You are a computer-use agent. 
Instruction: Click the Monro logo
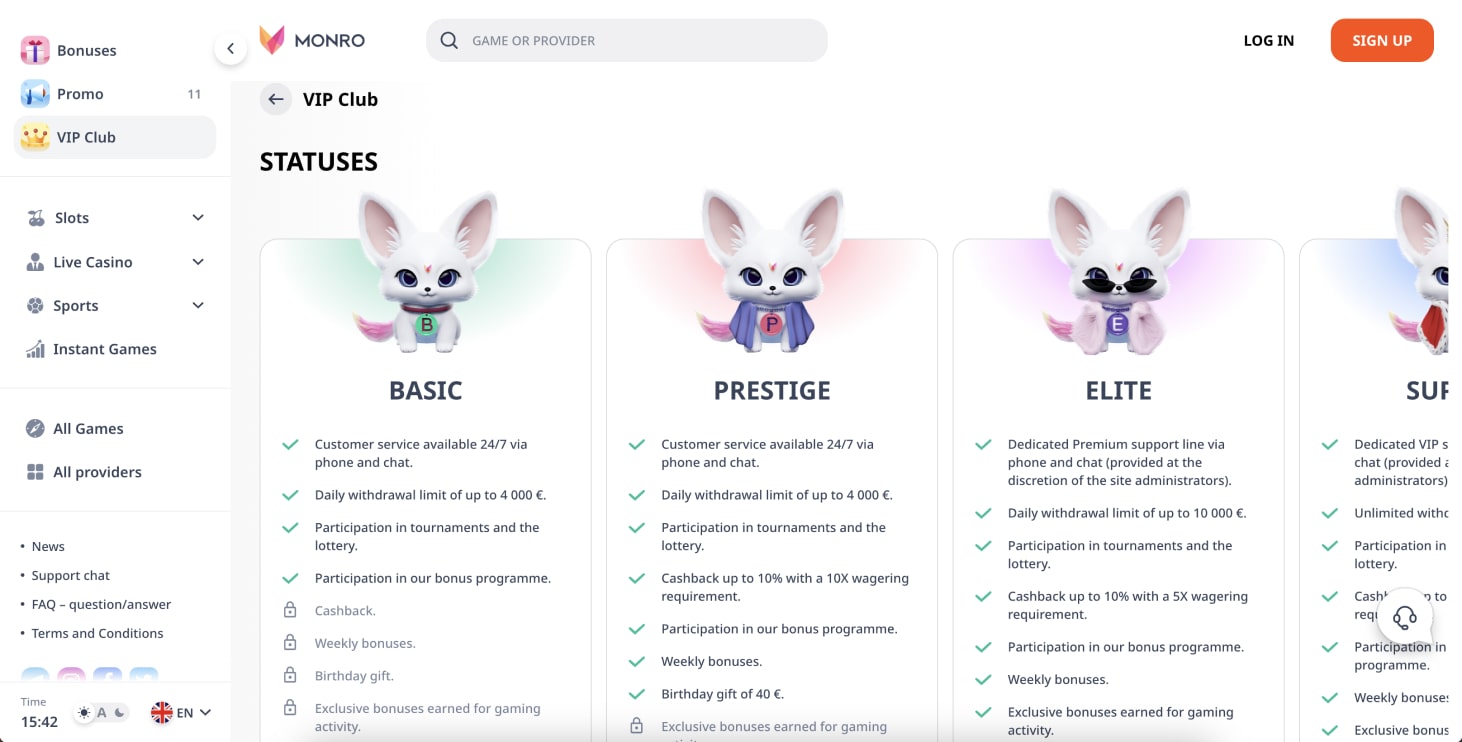312,40
